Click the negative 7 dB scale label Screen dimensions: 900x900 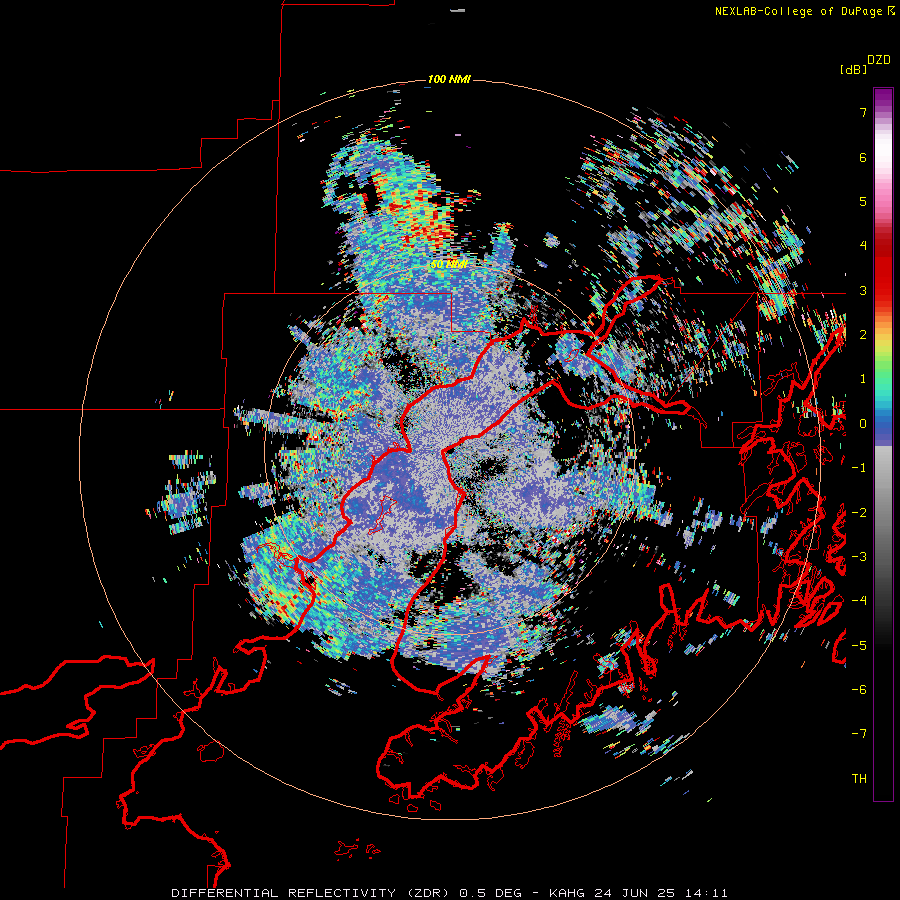(x=859, y=734)
